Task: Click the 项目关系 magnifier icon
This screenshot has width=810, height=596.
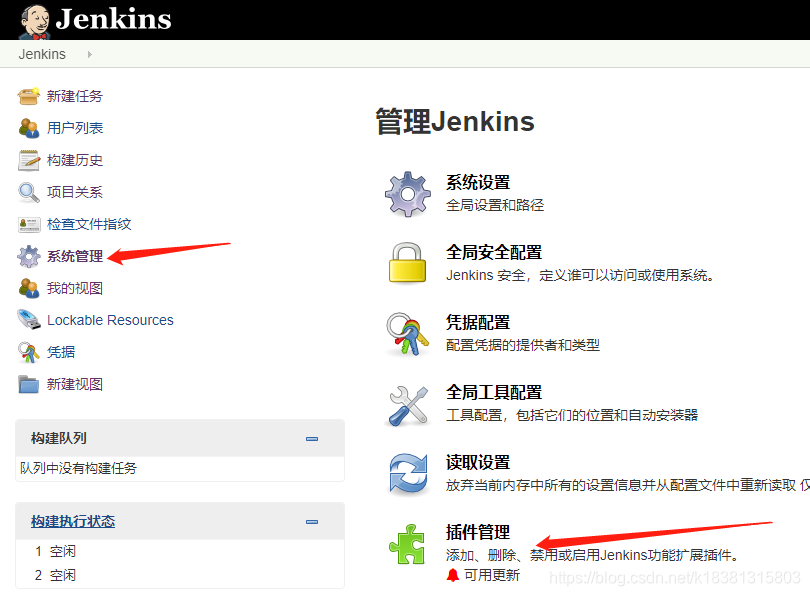Action: (28, 192)
